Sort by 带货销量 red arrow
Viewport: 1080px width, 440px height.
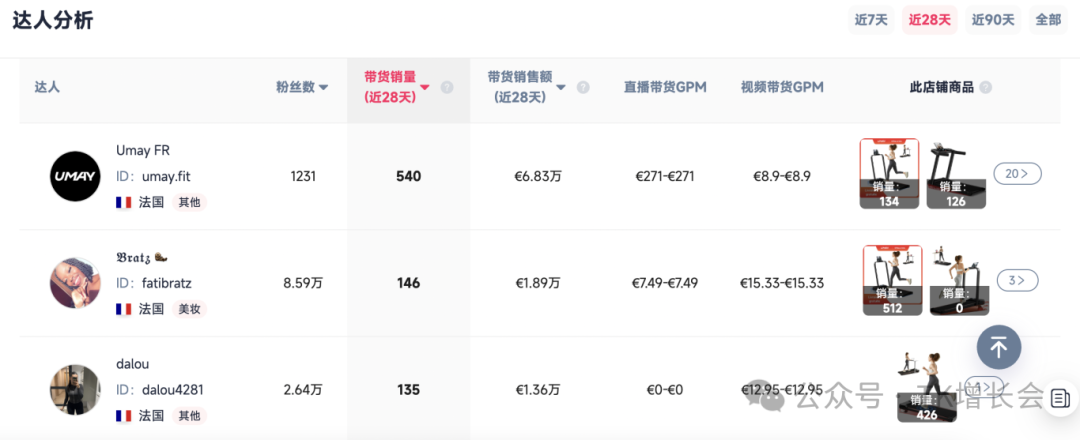(x=425, y=87)
